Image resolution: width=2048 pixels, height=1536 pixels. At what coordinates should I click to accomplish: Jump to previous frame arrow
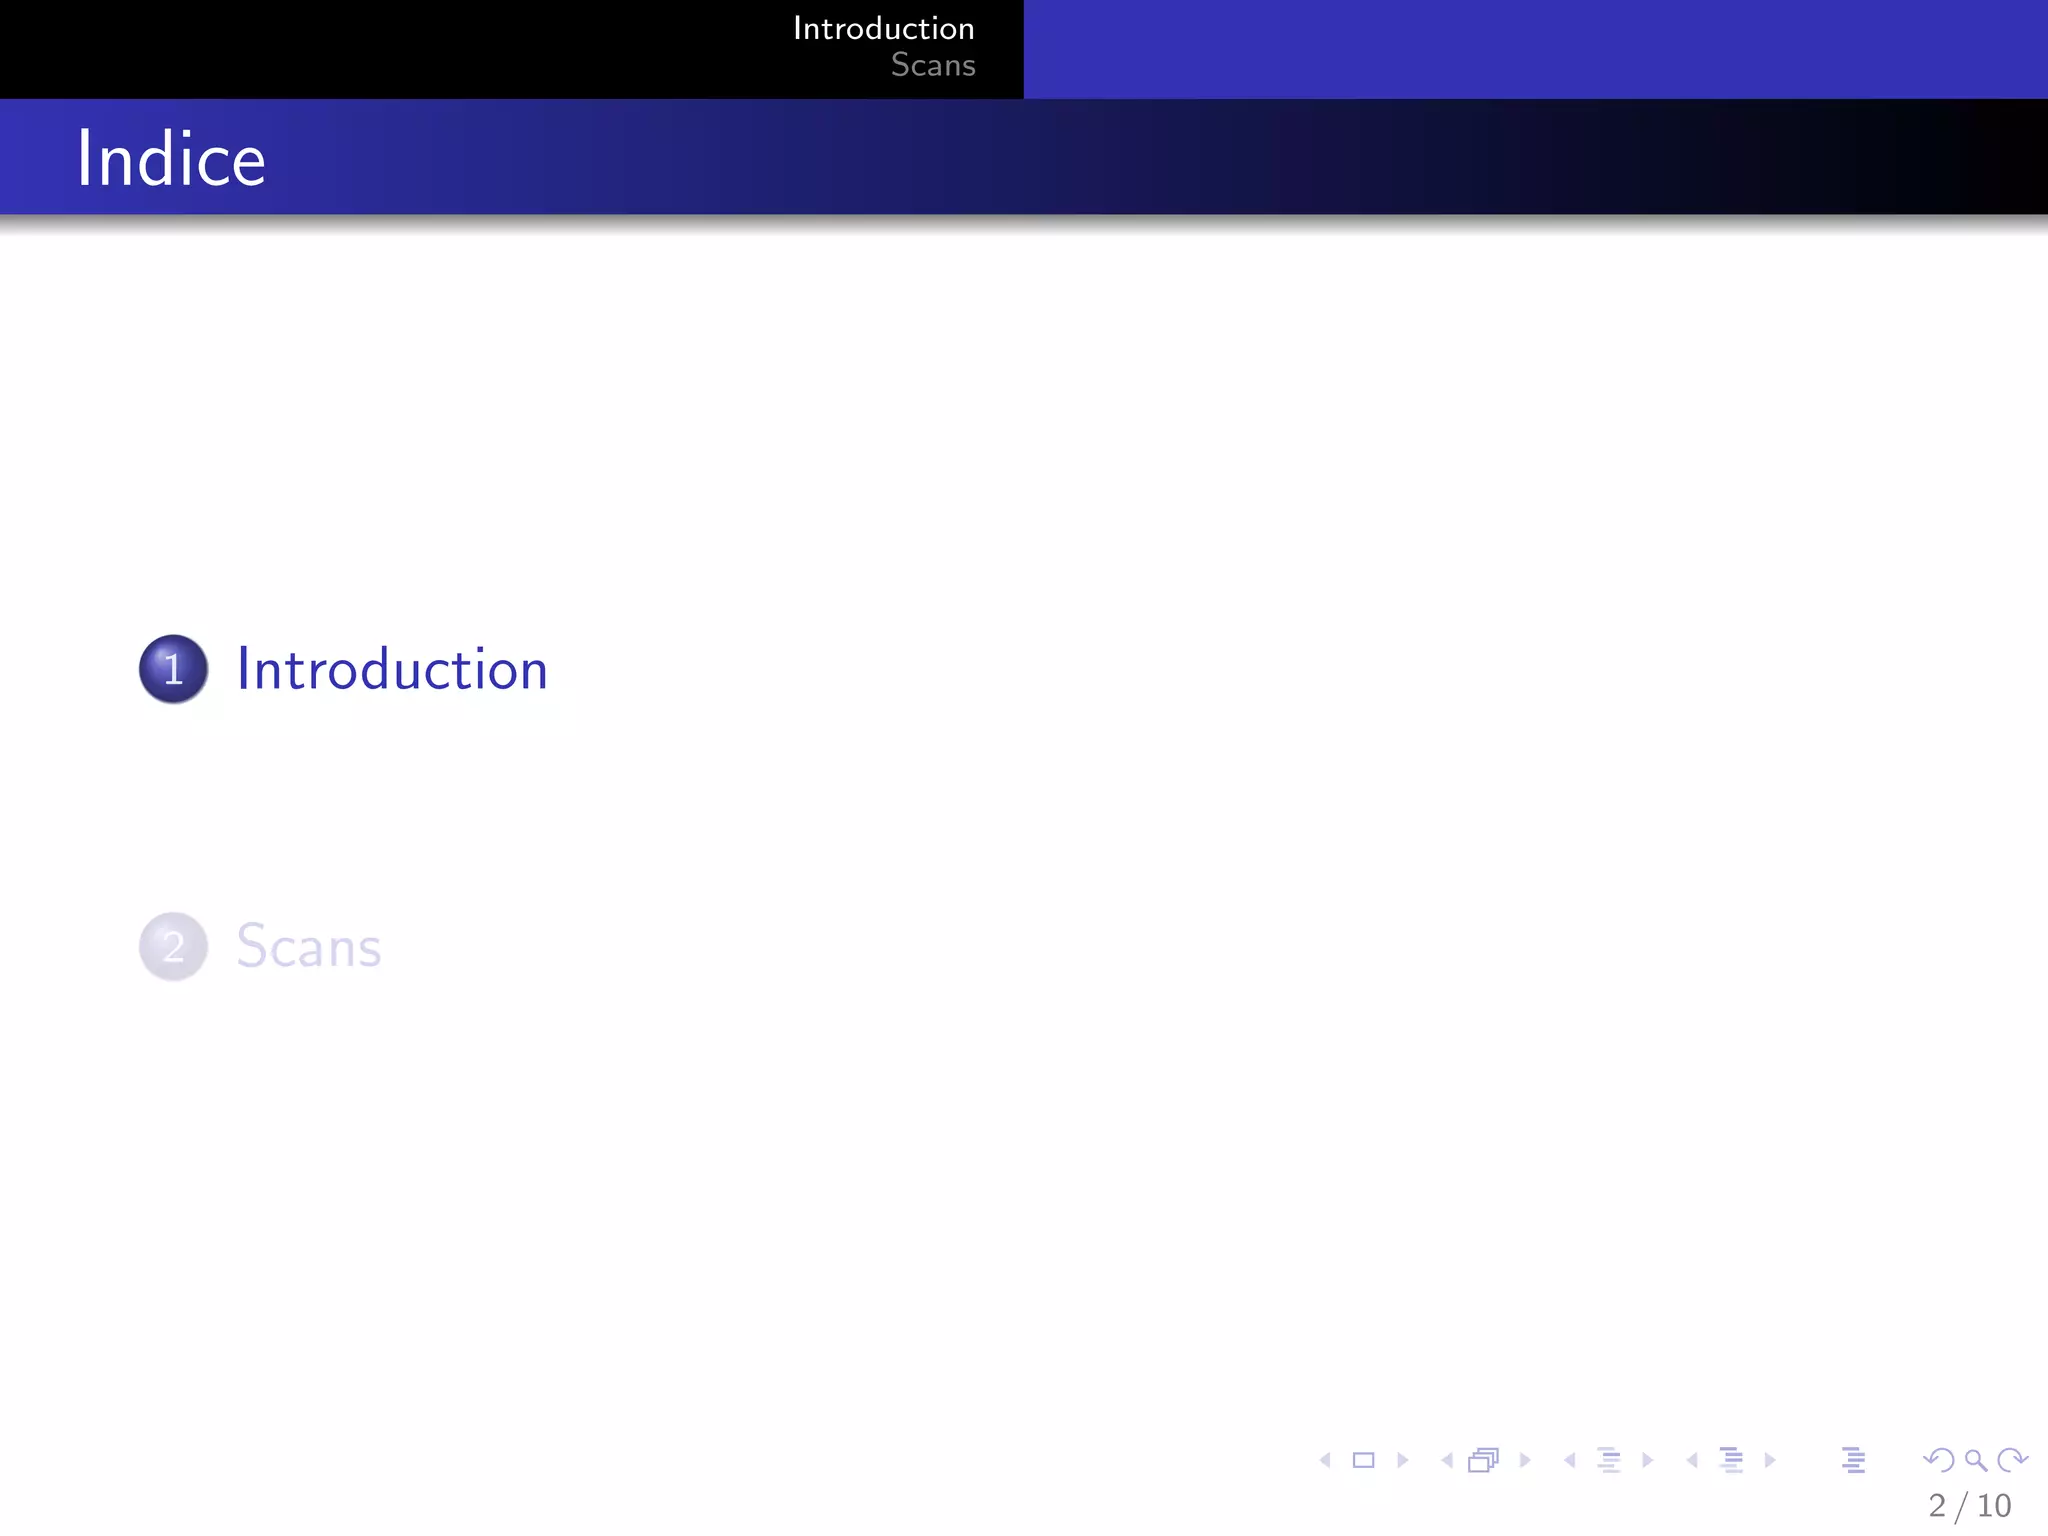1447,1460
